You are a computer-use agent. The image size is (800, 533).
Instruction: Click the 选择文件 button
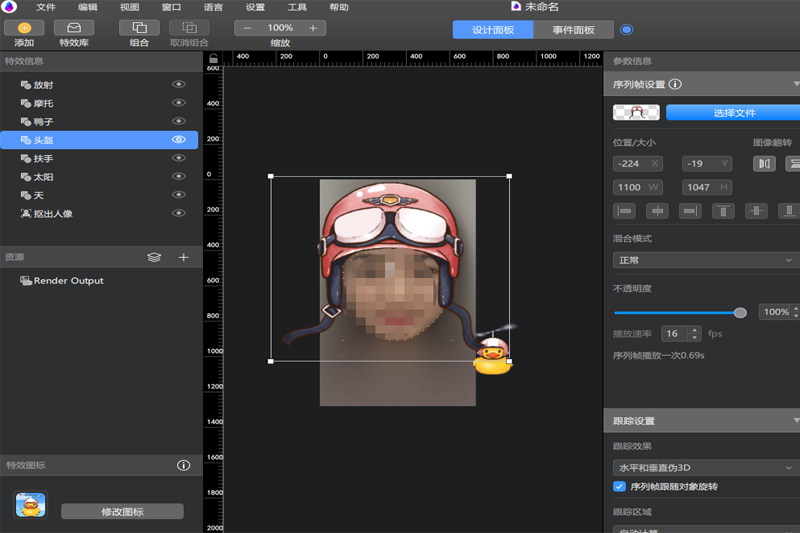[734, 113]
